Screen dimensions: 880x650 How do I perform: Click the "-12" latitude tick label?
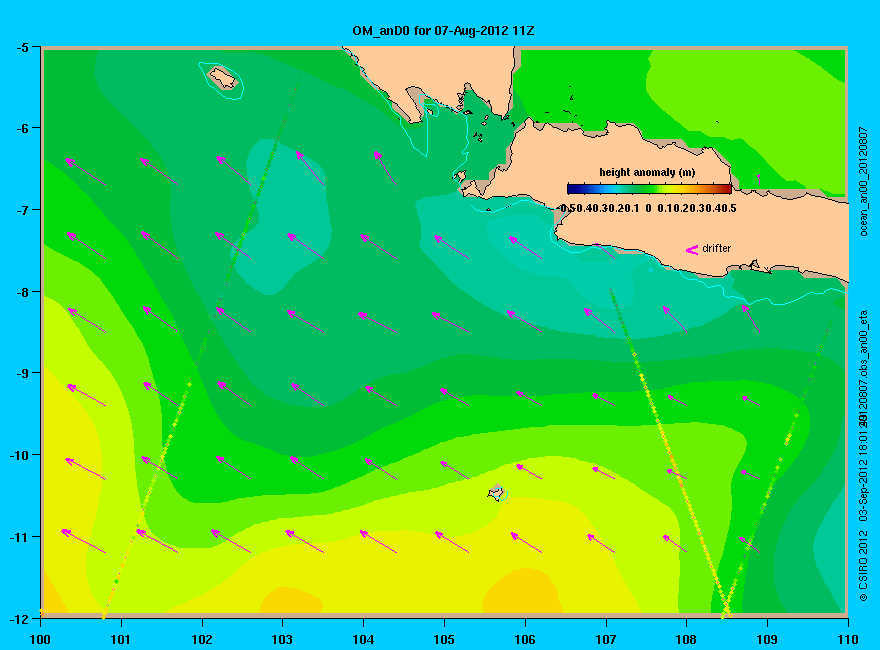19,619
